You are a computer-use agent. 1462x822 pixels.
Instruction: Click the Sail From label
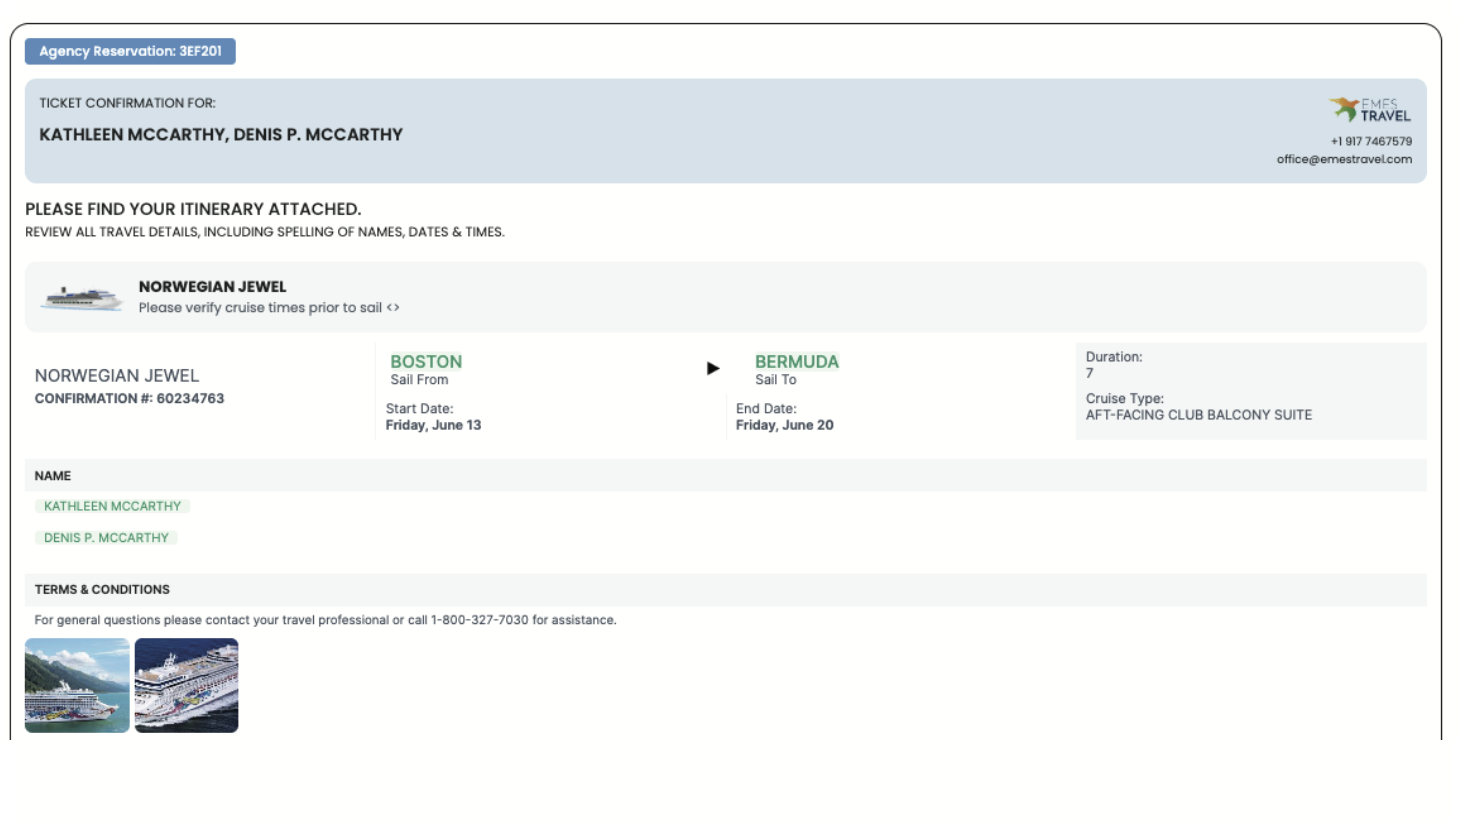(419, 380)
